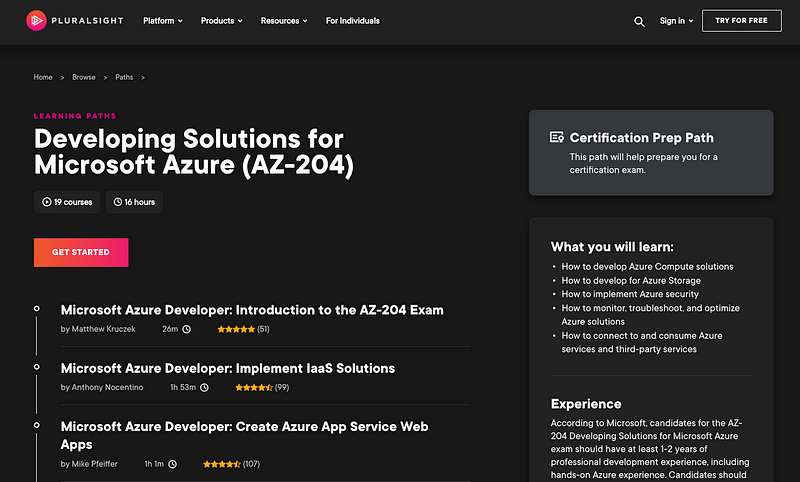The width and height of the screenshot is (800, 482).
Task: Click the Pluralsight logo icon
Action: pos(36,21)
